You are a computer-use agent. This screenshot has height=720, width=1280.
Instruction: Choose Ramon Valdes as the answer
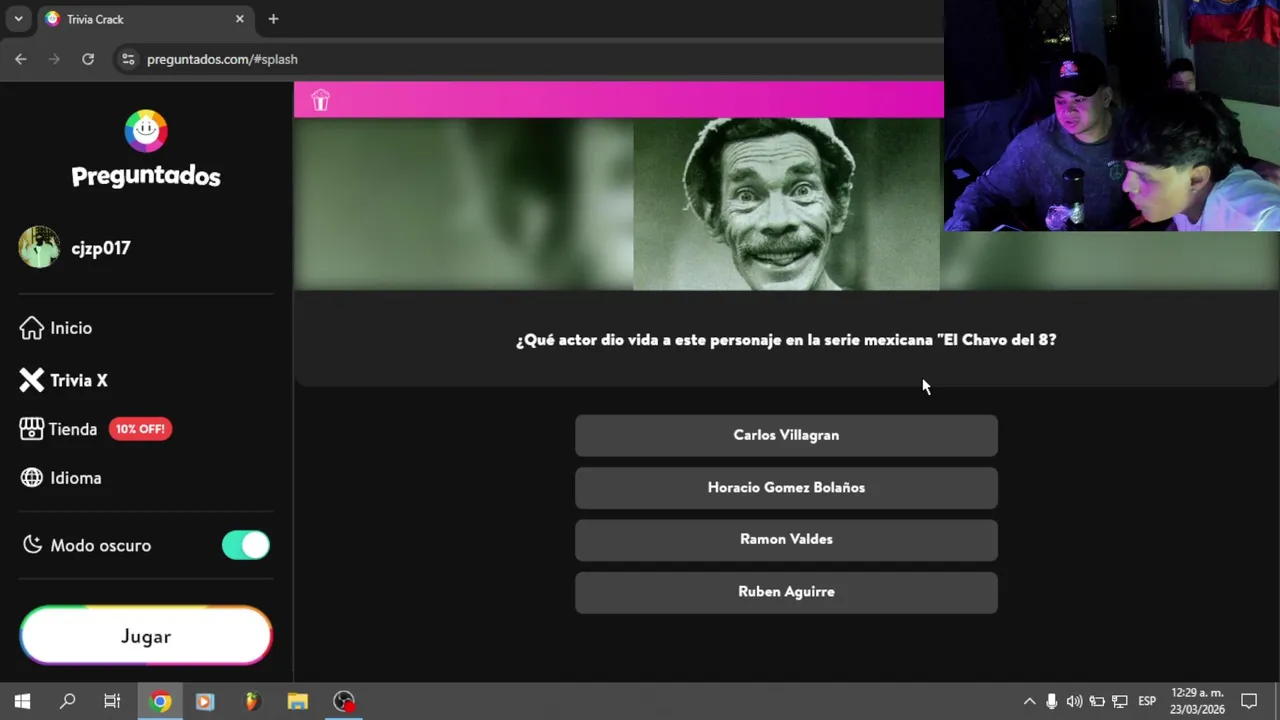786,539
